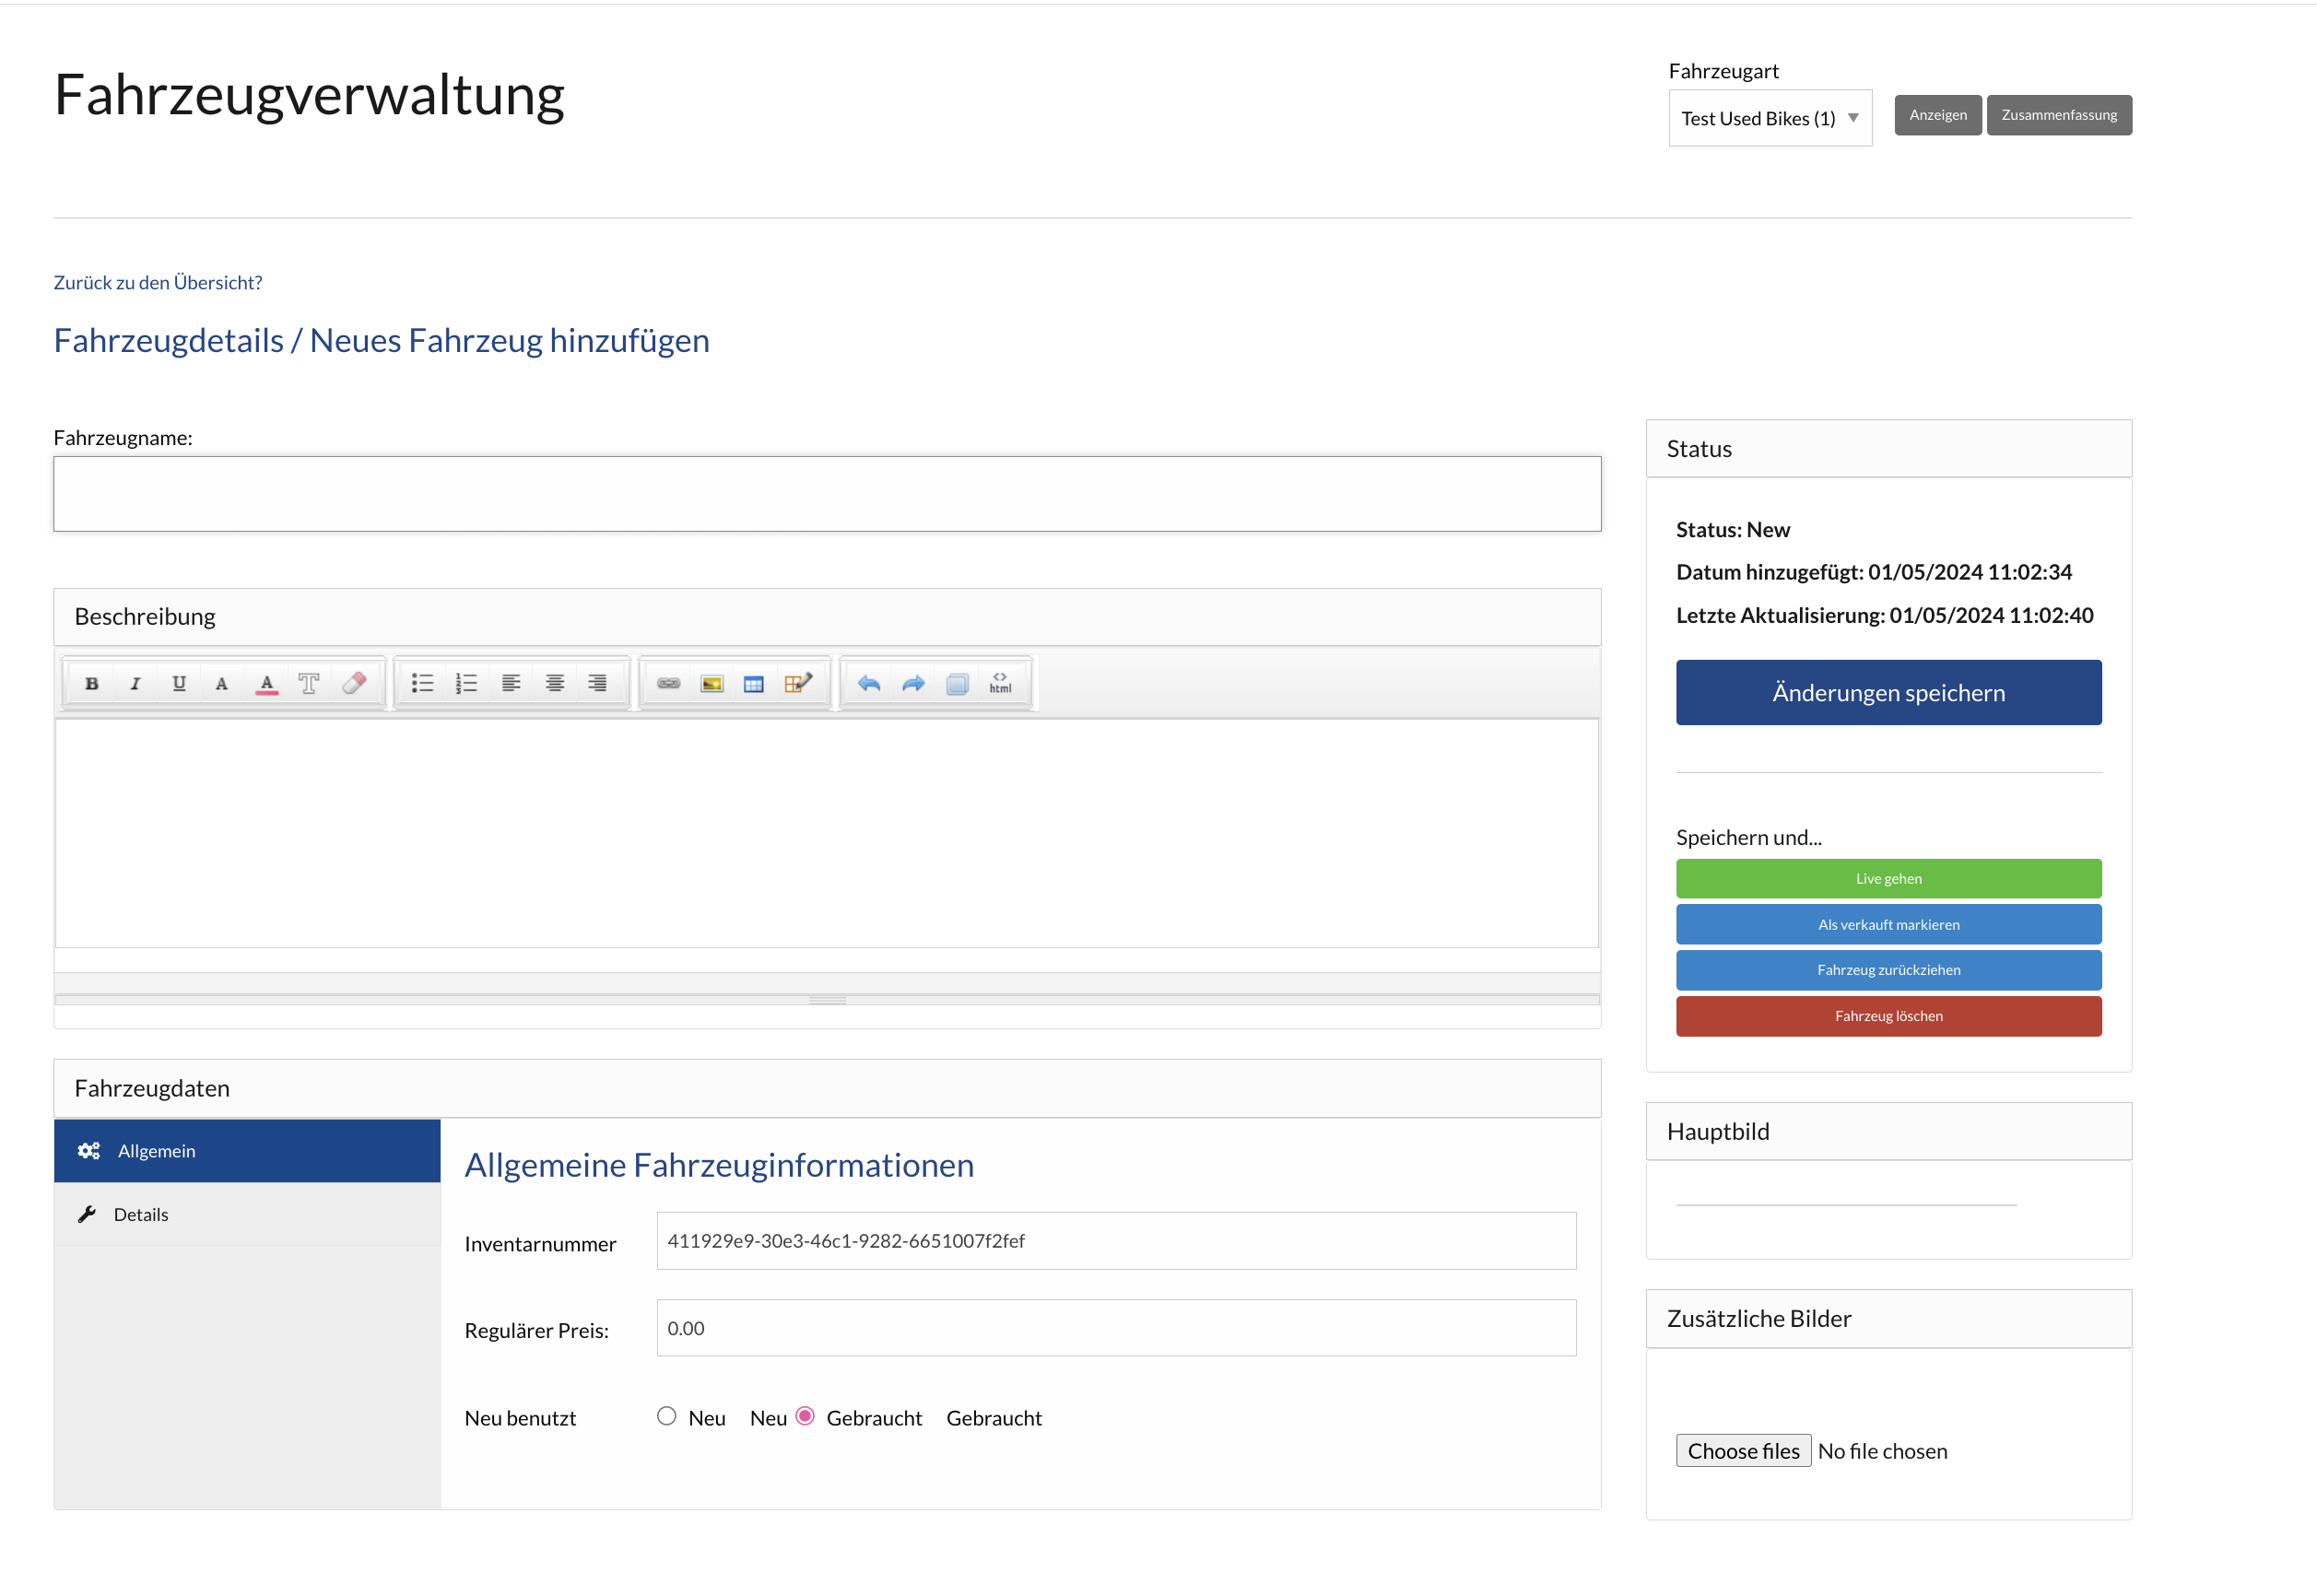Insert a hyperlink with the chain icon
The image size is (2317, 1596).
tap(668, 684)
